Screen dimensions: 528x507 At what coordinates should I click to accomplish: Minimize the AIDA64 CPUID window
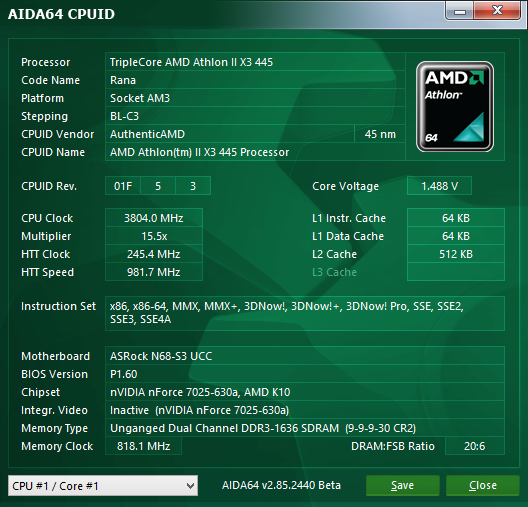(x=460, y=11)
